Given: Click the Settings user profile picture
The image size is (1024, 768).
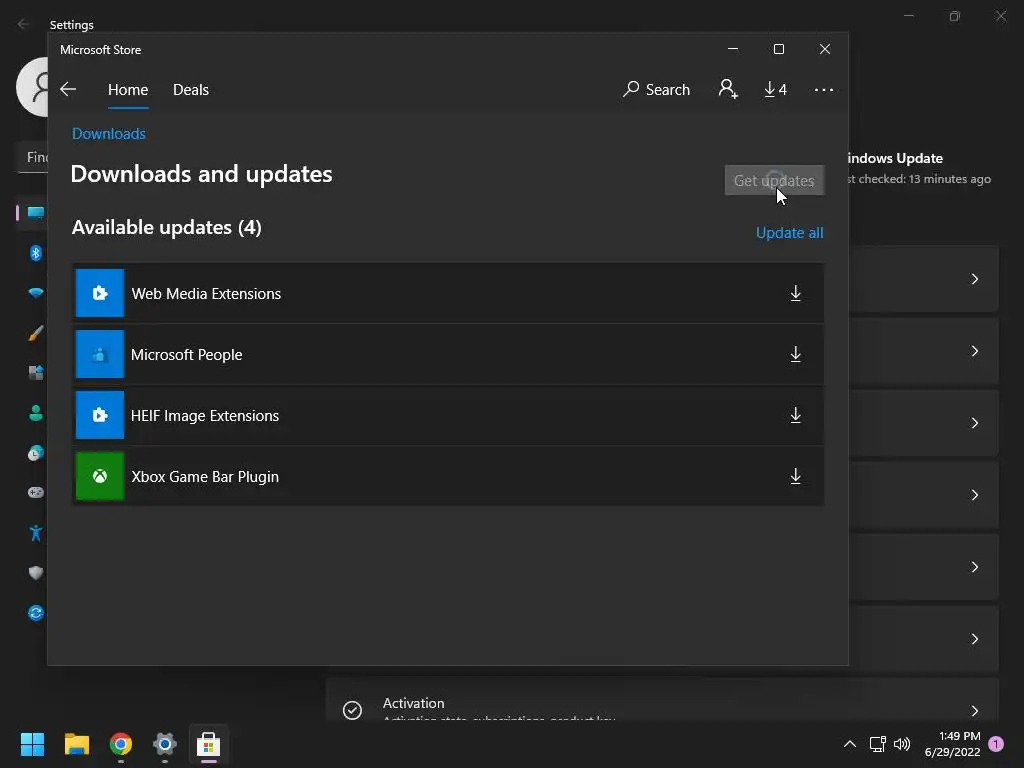Looking at the screenshot, I should (x=32, y=87).
